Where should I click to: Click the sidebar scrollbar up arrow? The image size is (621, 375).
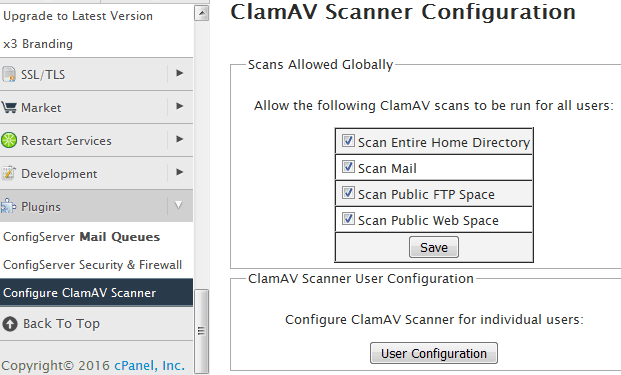(202, 13)
